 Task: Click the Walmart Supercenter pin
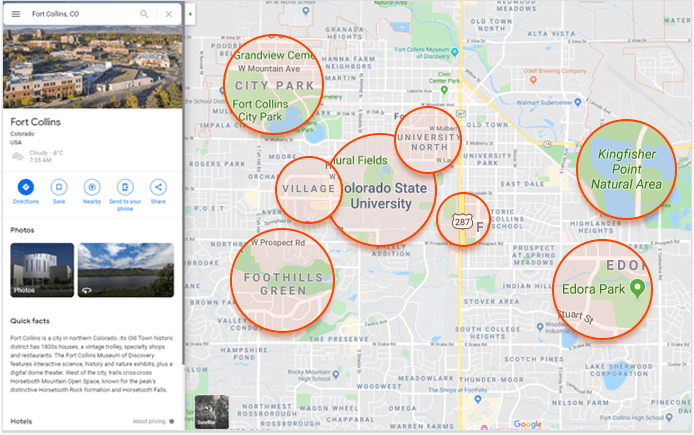click(x=578, y=102)
